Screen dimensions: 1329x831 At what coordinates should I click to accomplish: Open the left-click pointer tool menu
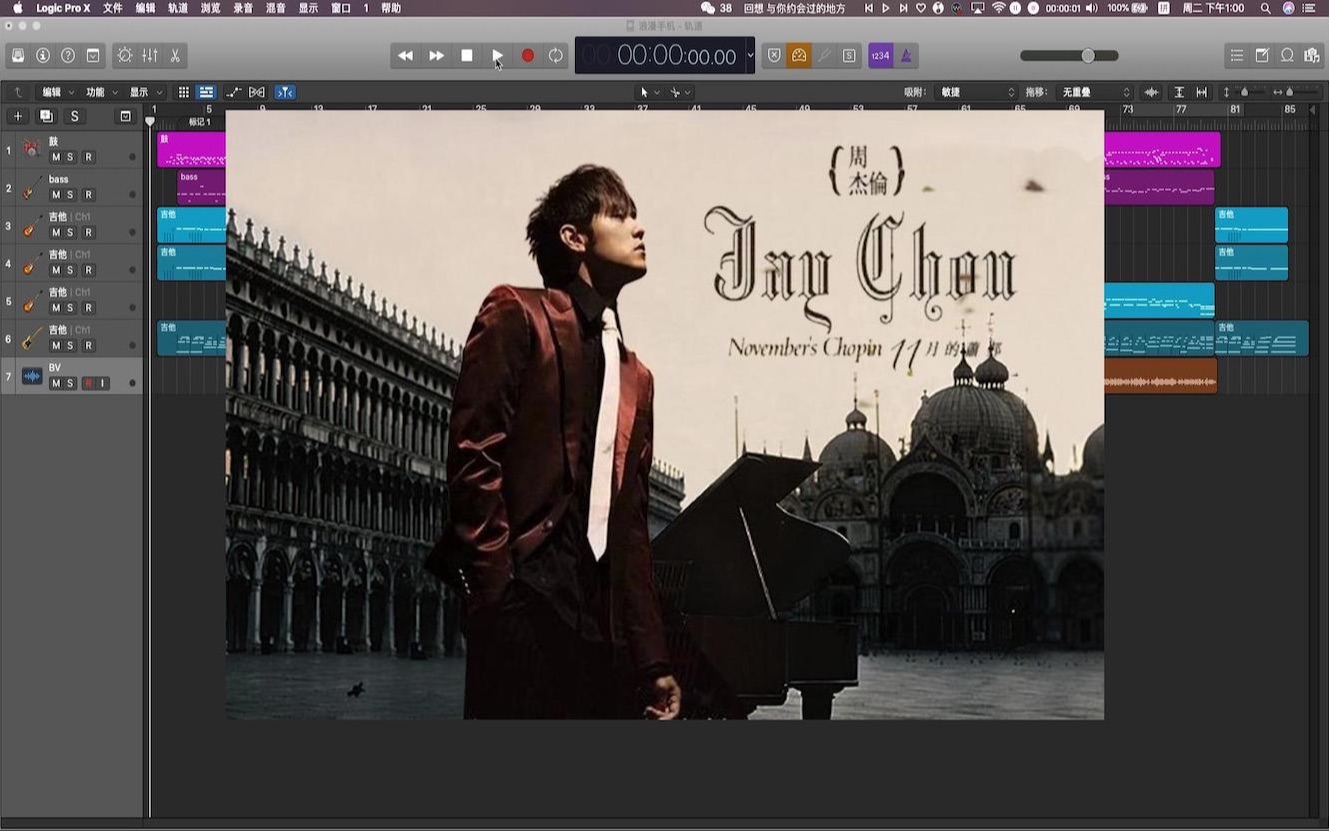(x=648, y=92)
